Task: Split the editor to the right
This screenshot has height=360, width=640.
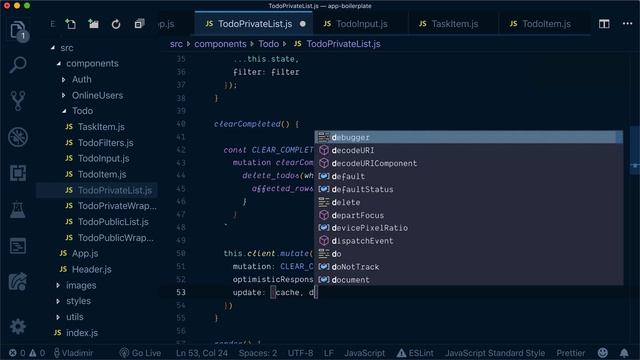Action: click(x=604, y=24)
